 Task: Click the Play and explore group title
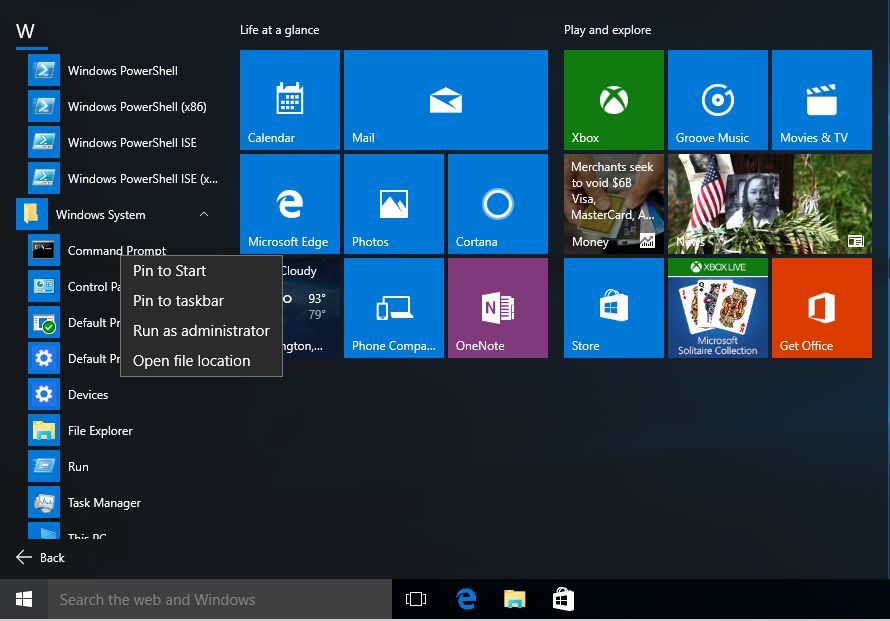point(607,30)
